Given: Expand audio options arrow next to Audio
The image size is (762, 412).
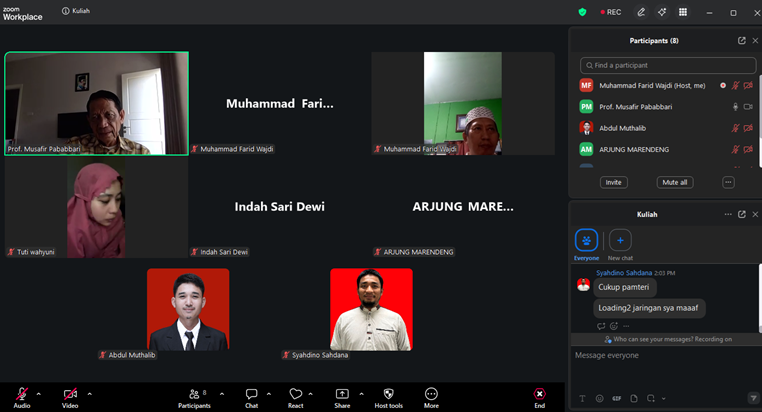Looking at the screenshot, I should coord(39,394).
